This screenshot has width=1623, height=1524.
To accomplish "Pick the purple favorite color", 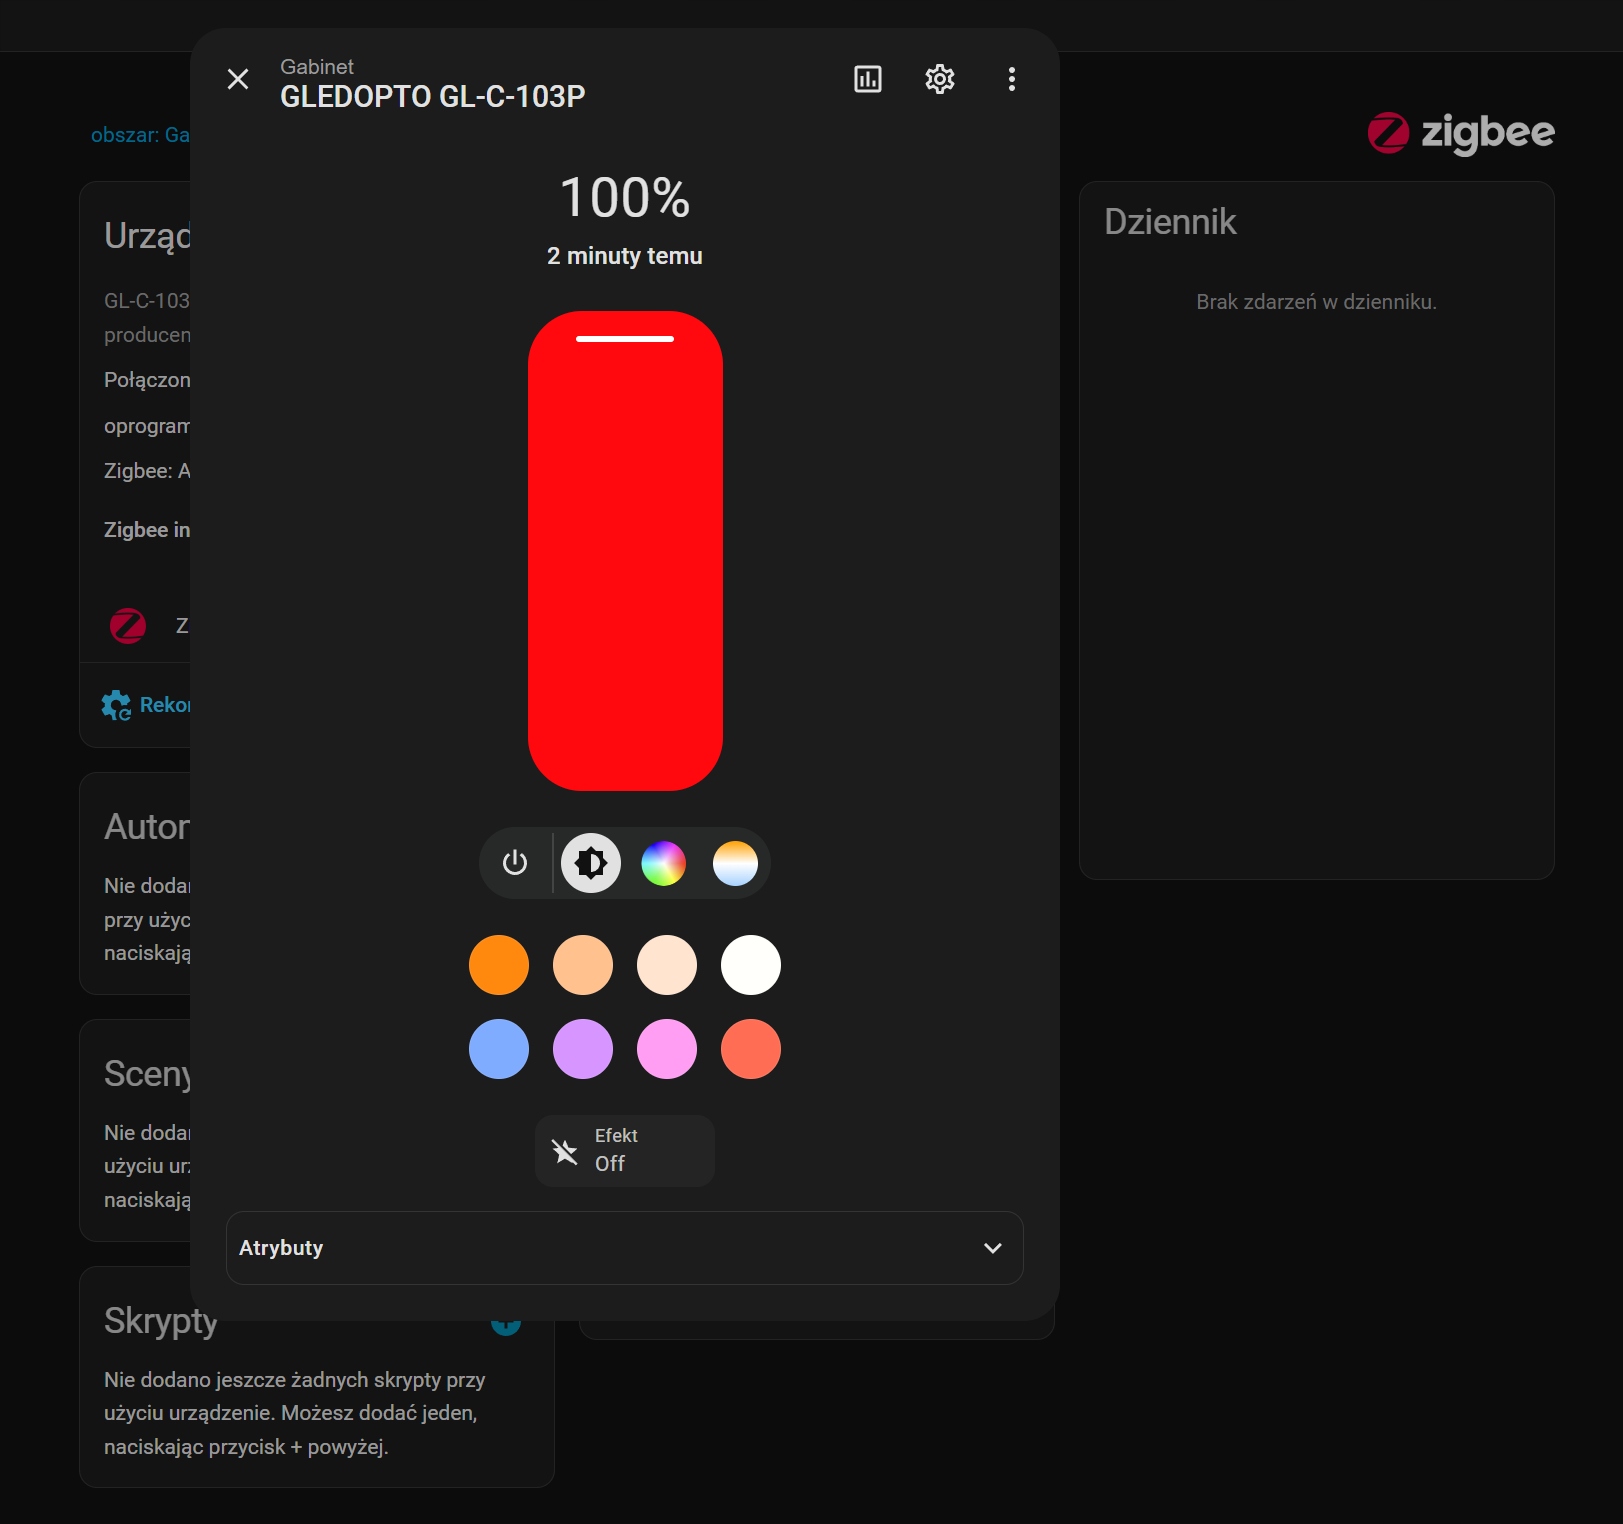I will click(x=583, y=1049).
